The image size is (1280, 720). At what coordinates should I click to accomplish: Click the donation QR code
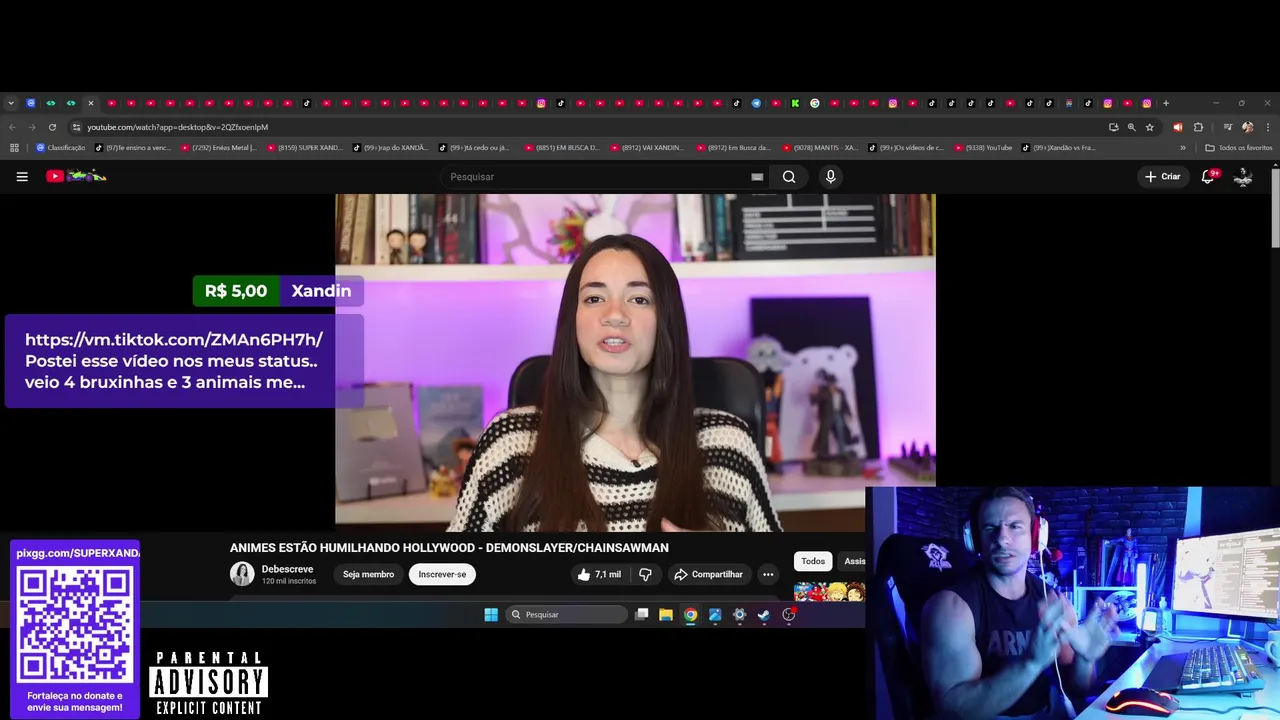[75, 625]
